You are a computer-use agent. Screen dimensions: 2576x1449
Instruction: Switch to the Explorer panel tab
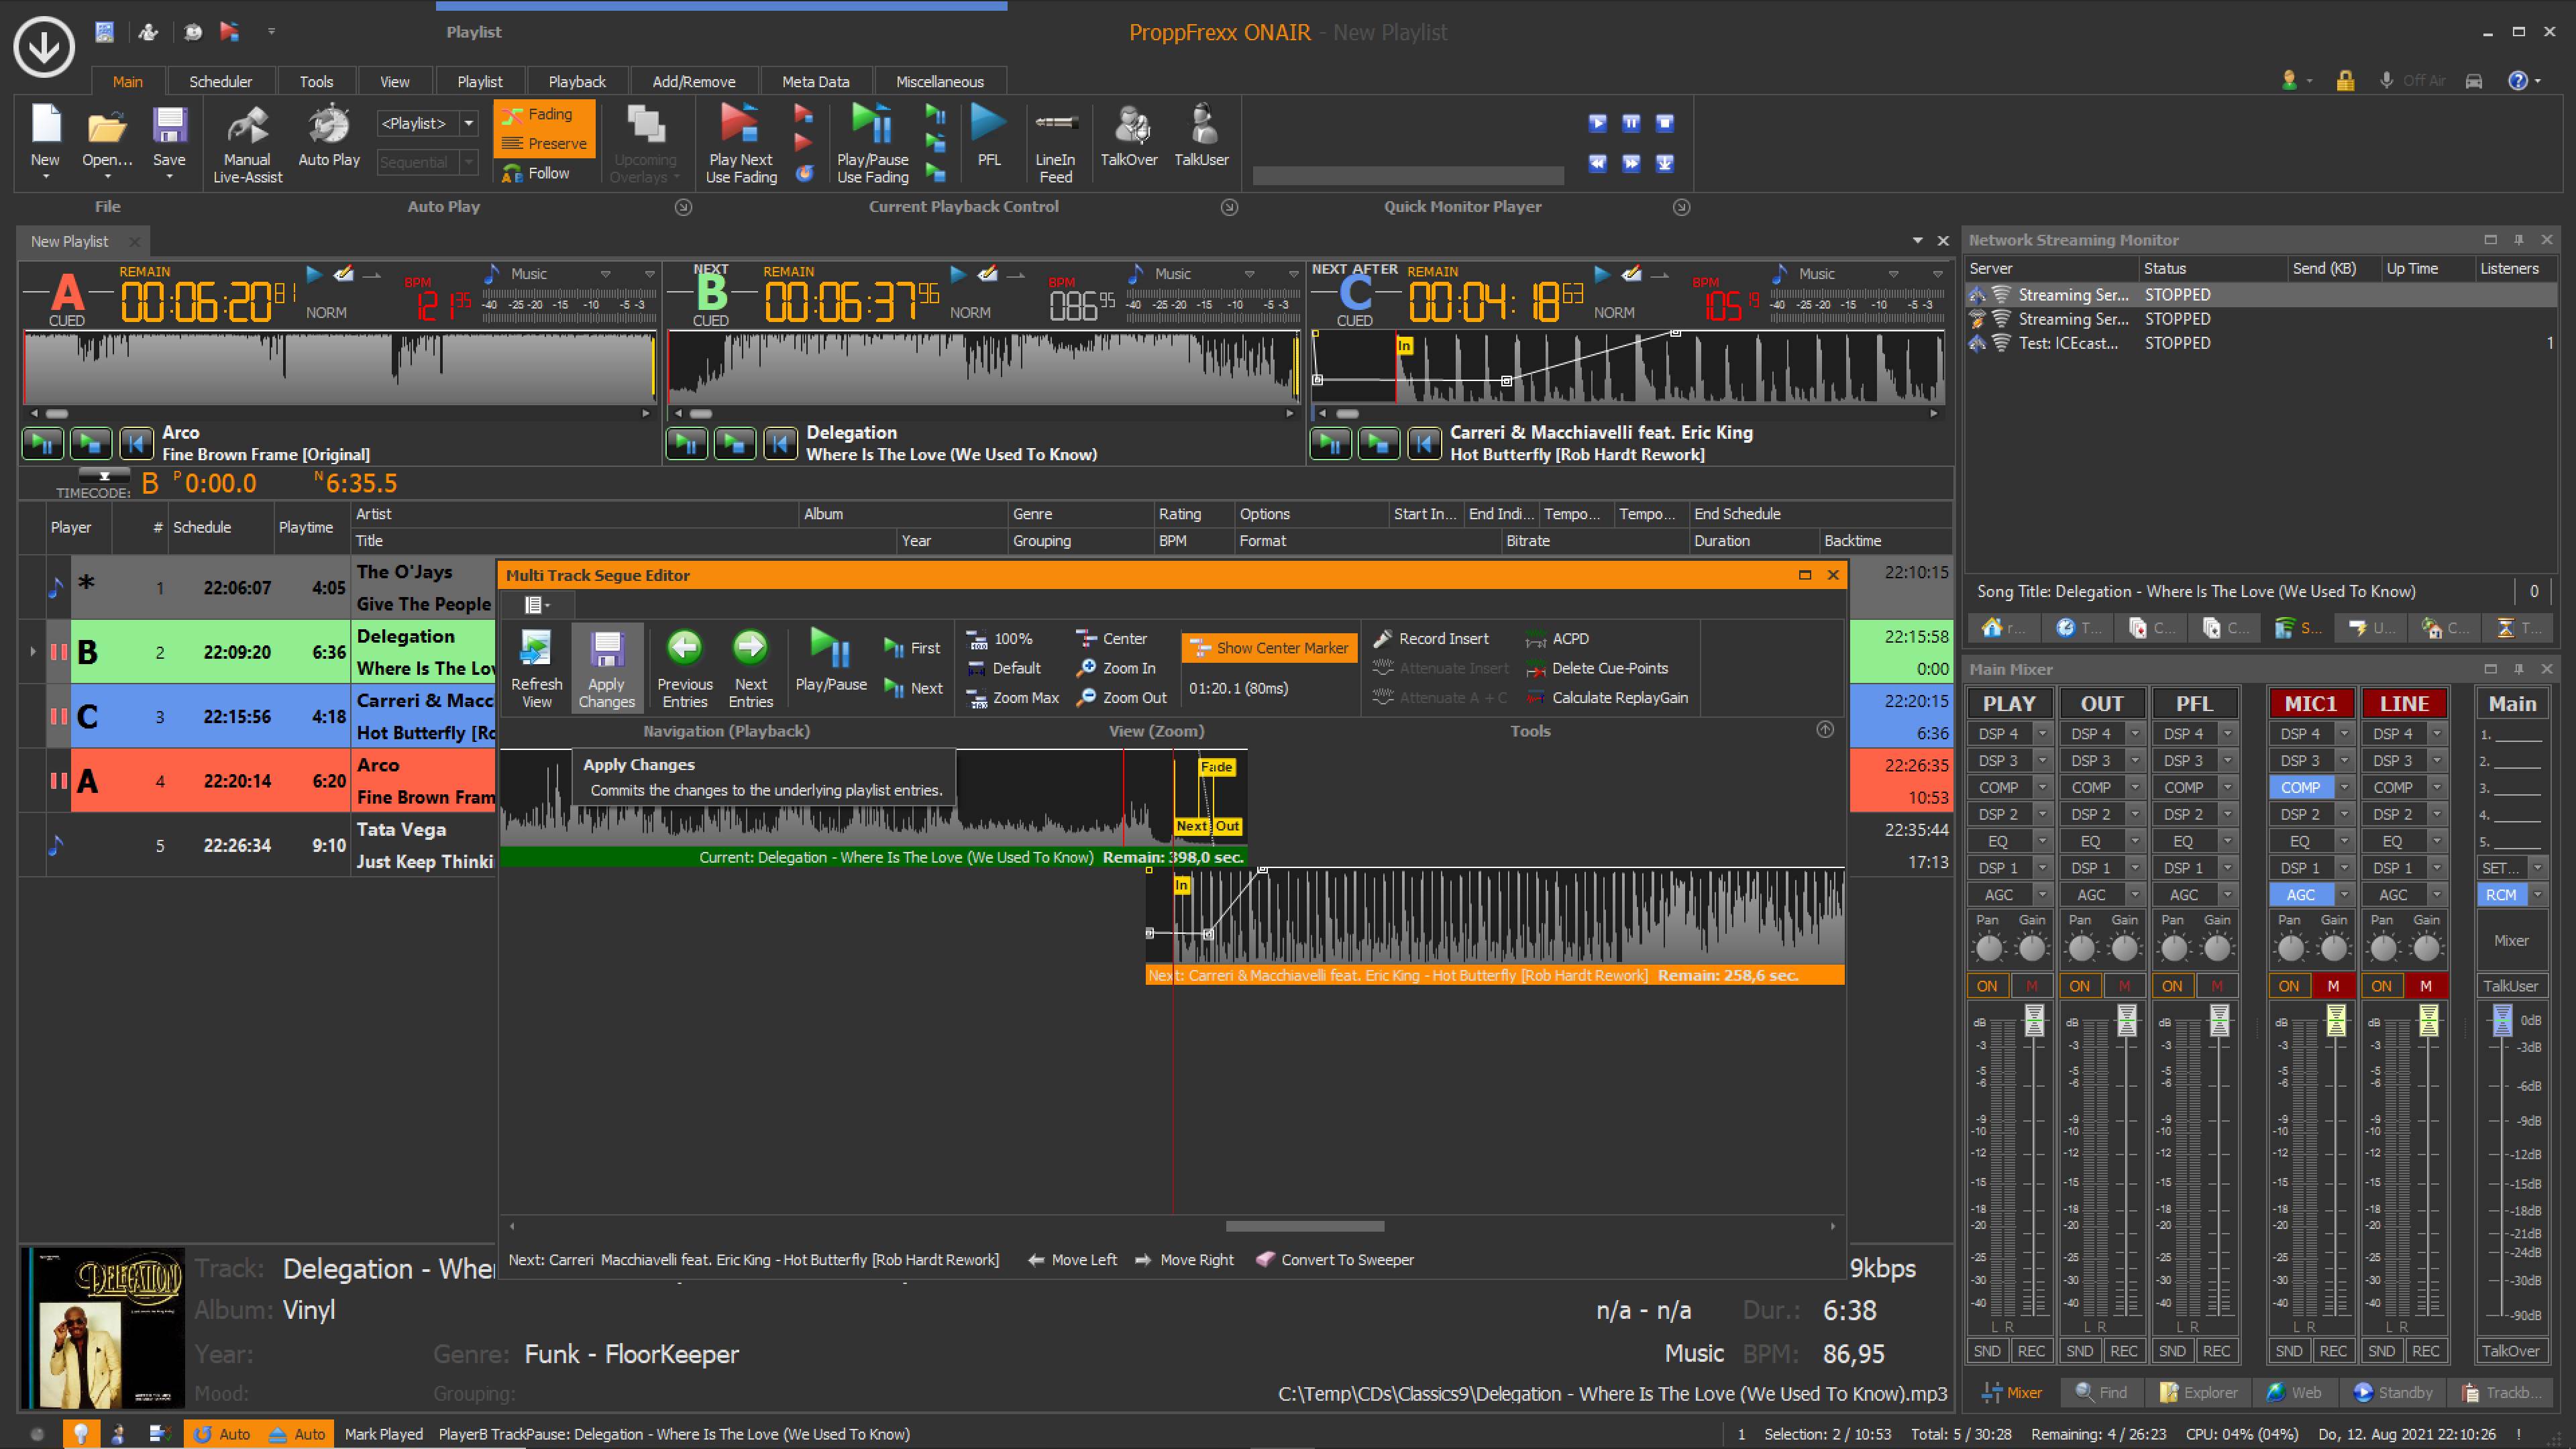tap(2198, 1392)
